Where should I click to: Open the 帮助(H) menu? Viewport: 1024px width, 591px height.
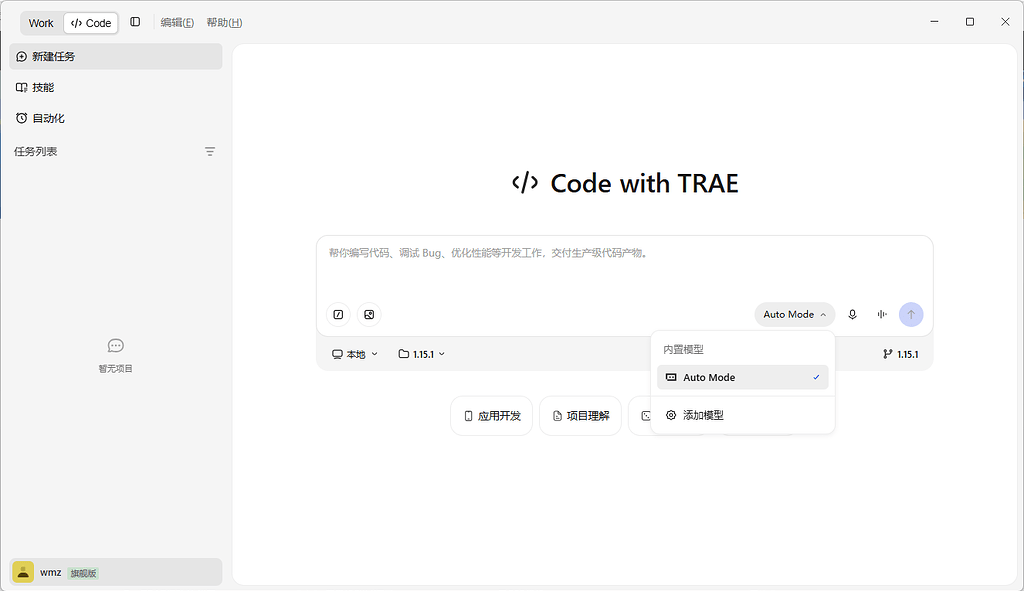(224, 23)
